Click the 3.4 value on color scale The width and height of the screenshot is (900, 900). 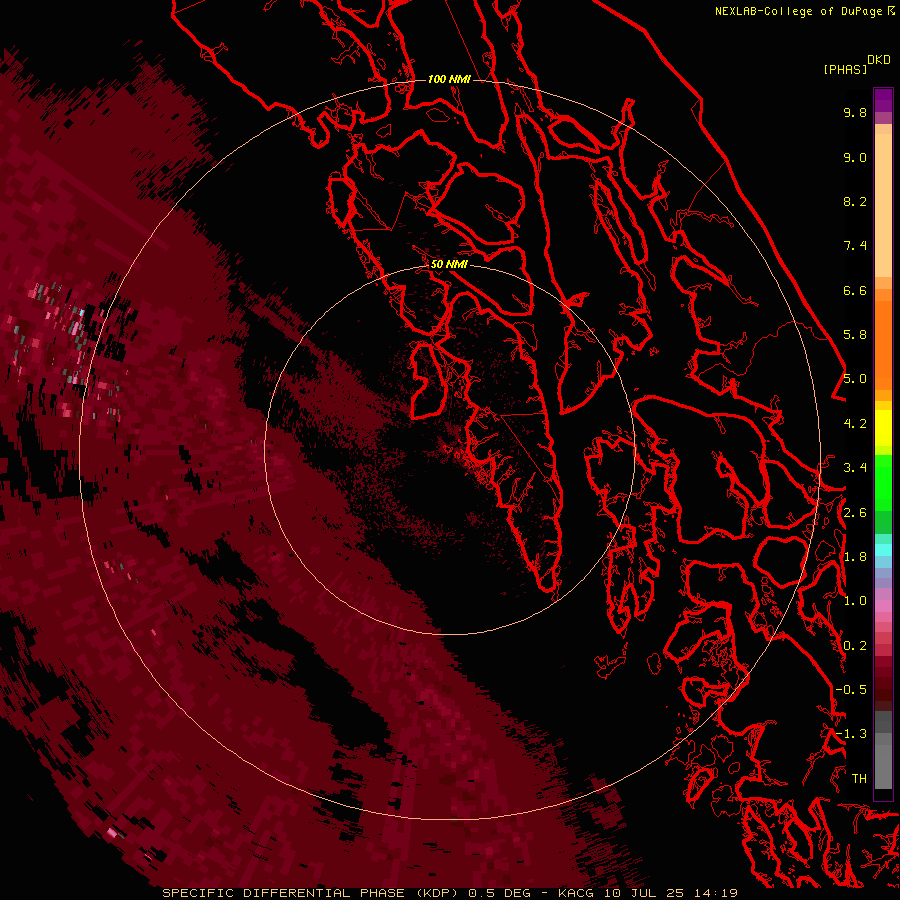pyautogui.click(x=855, y=468)
